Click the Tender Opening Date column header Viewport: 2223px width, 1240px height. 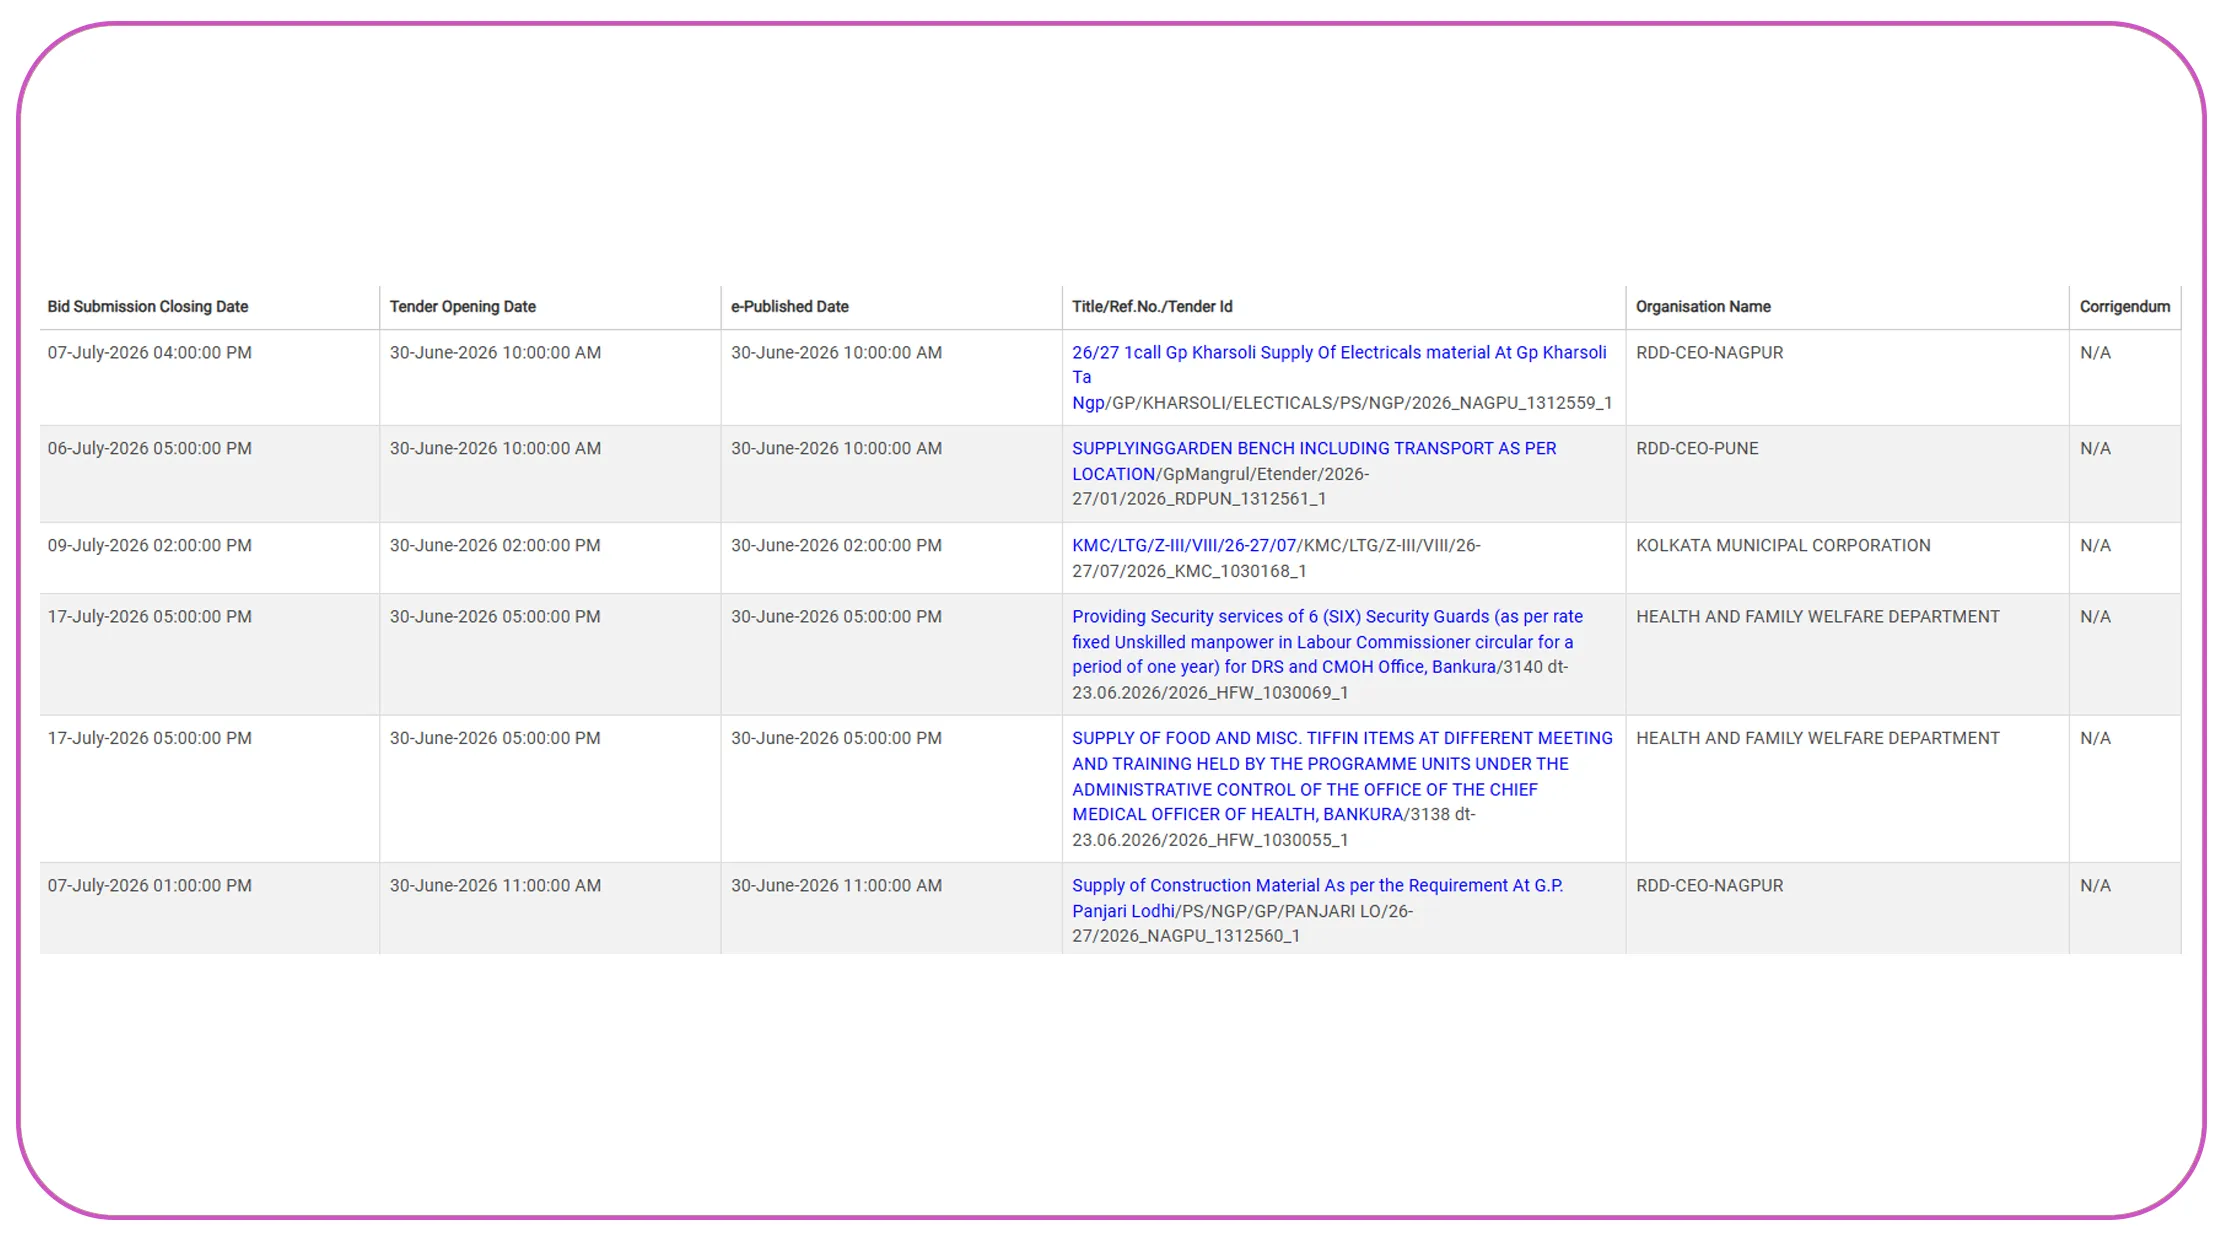click(462, 306)
